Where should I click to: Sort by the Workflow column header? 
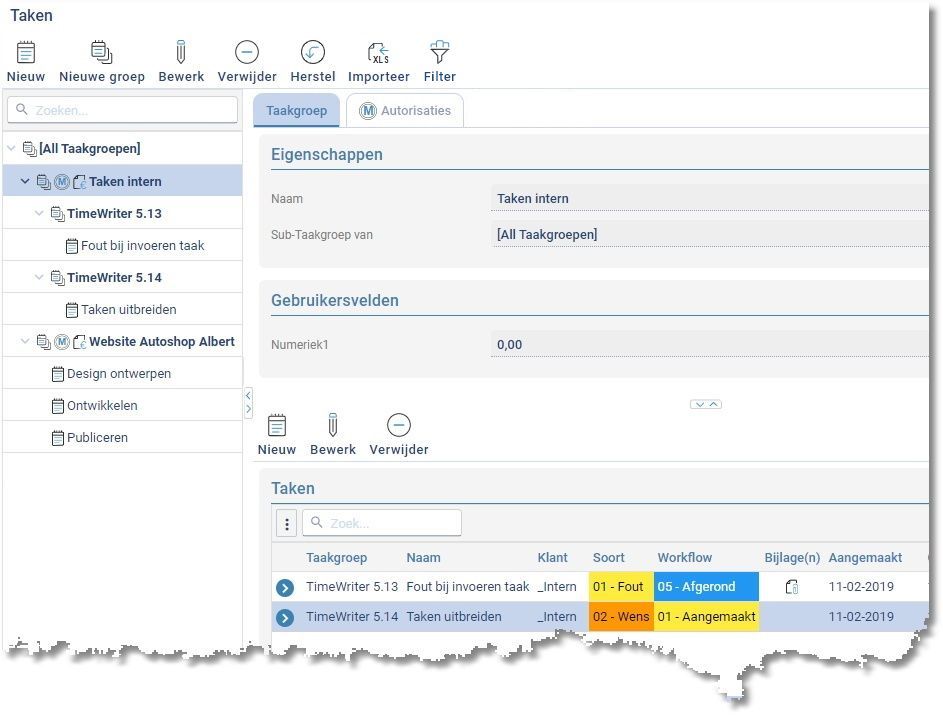(x=684, y=558)
